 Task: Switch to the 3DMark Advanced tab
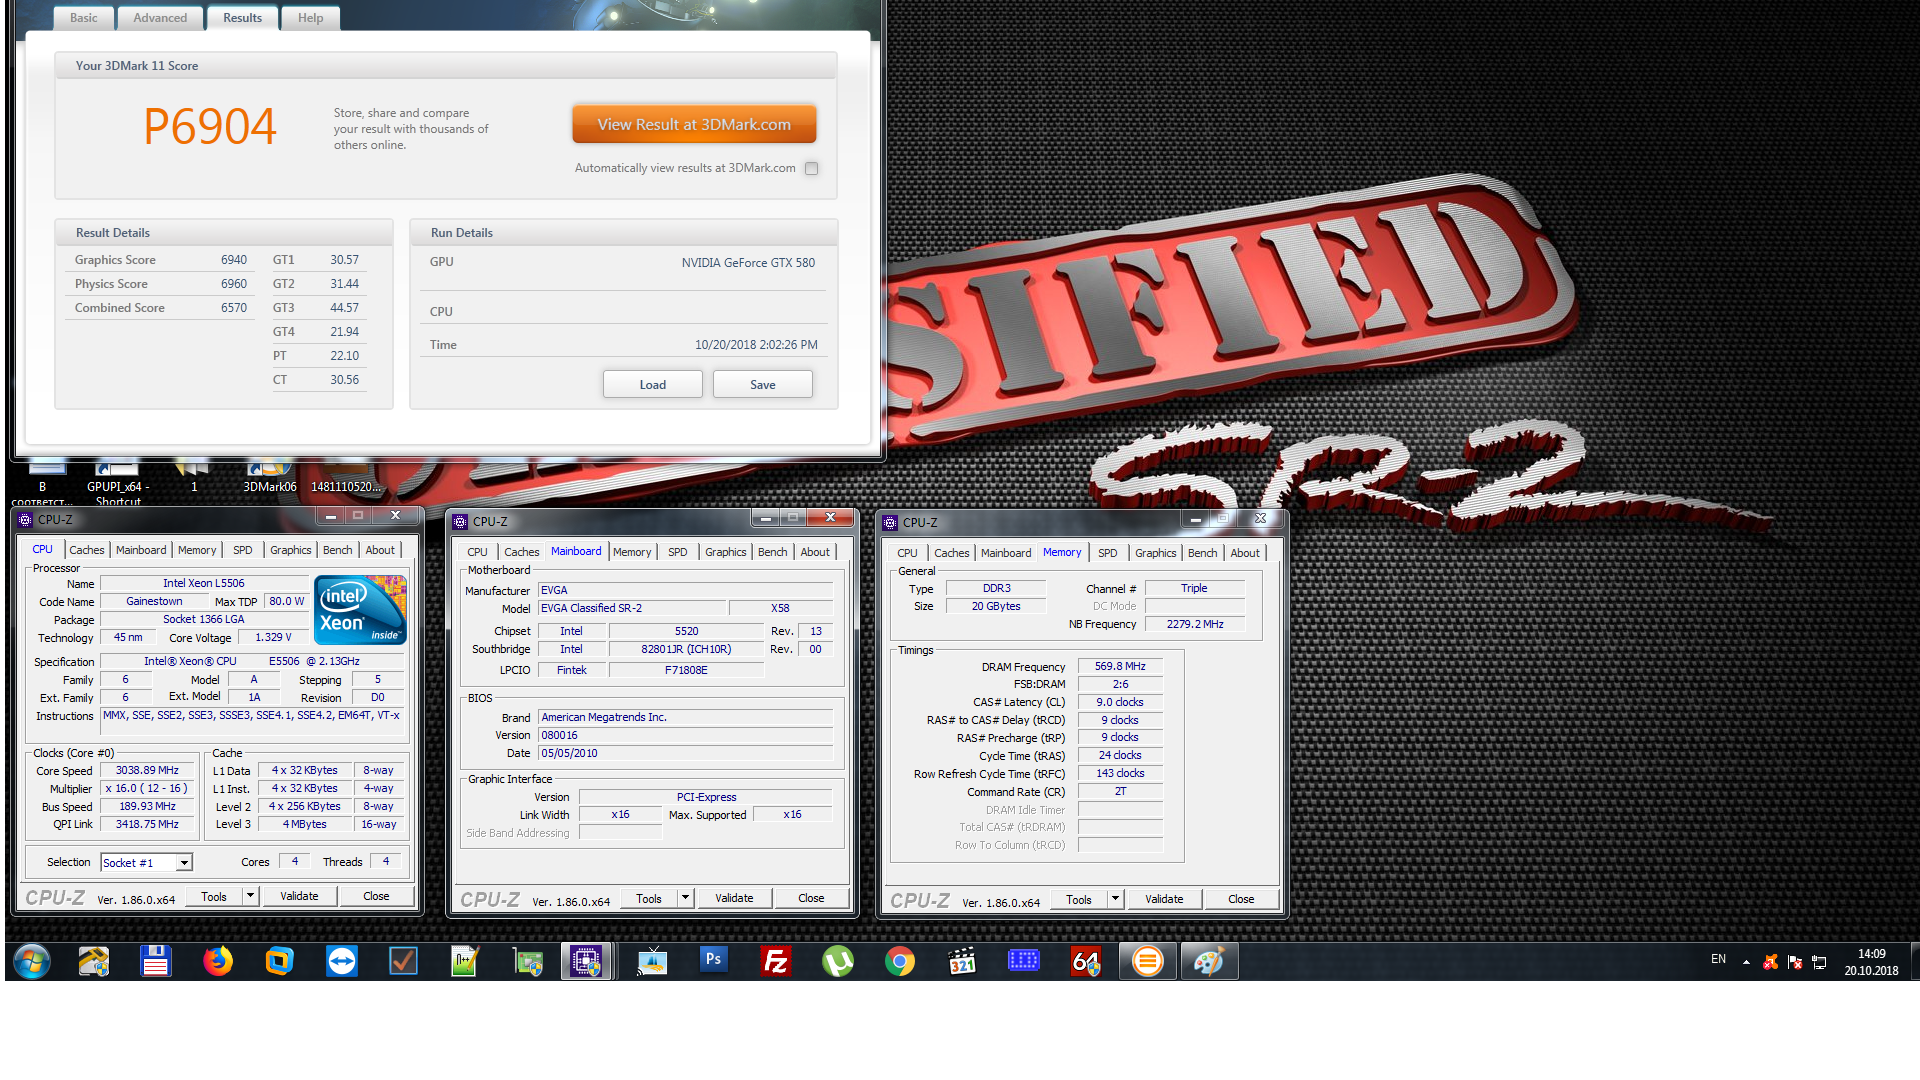click(x=160, y=18)
